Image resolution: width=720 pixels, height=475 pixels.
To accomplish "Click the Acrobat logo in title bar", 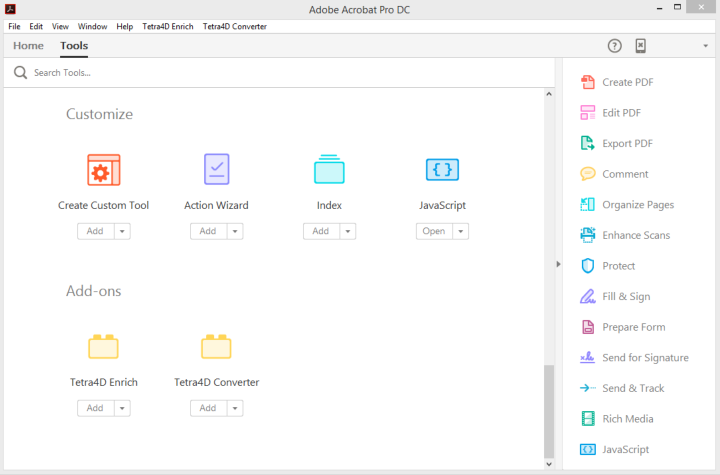I will click(x=10, y=9).
